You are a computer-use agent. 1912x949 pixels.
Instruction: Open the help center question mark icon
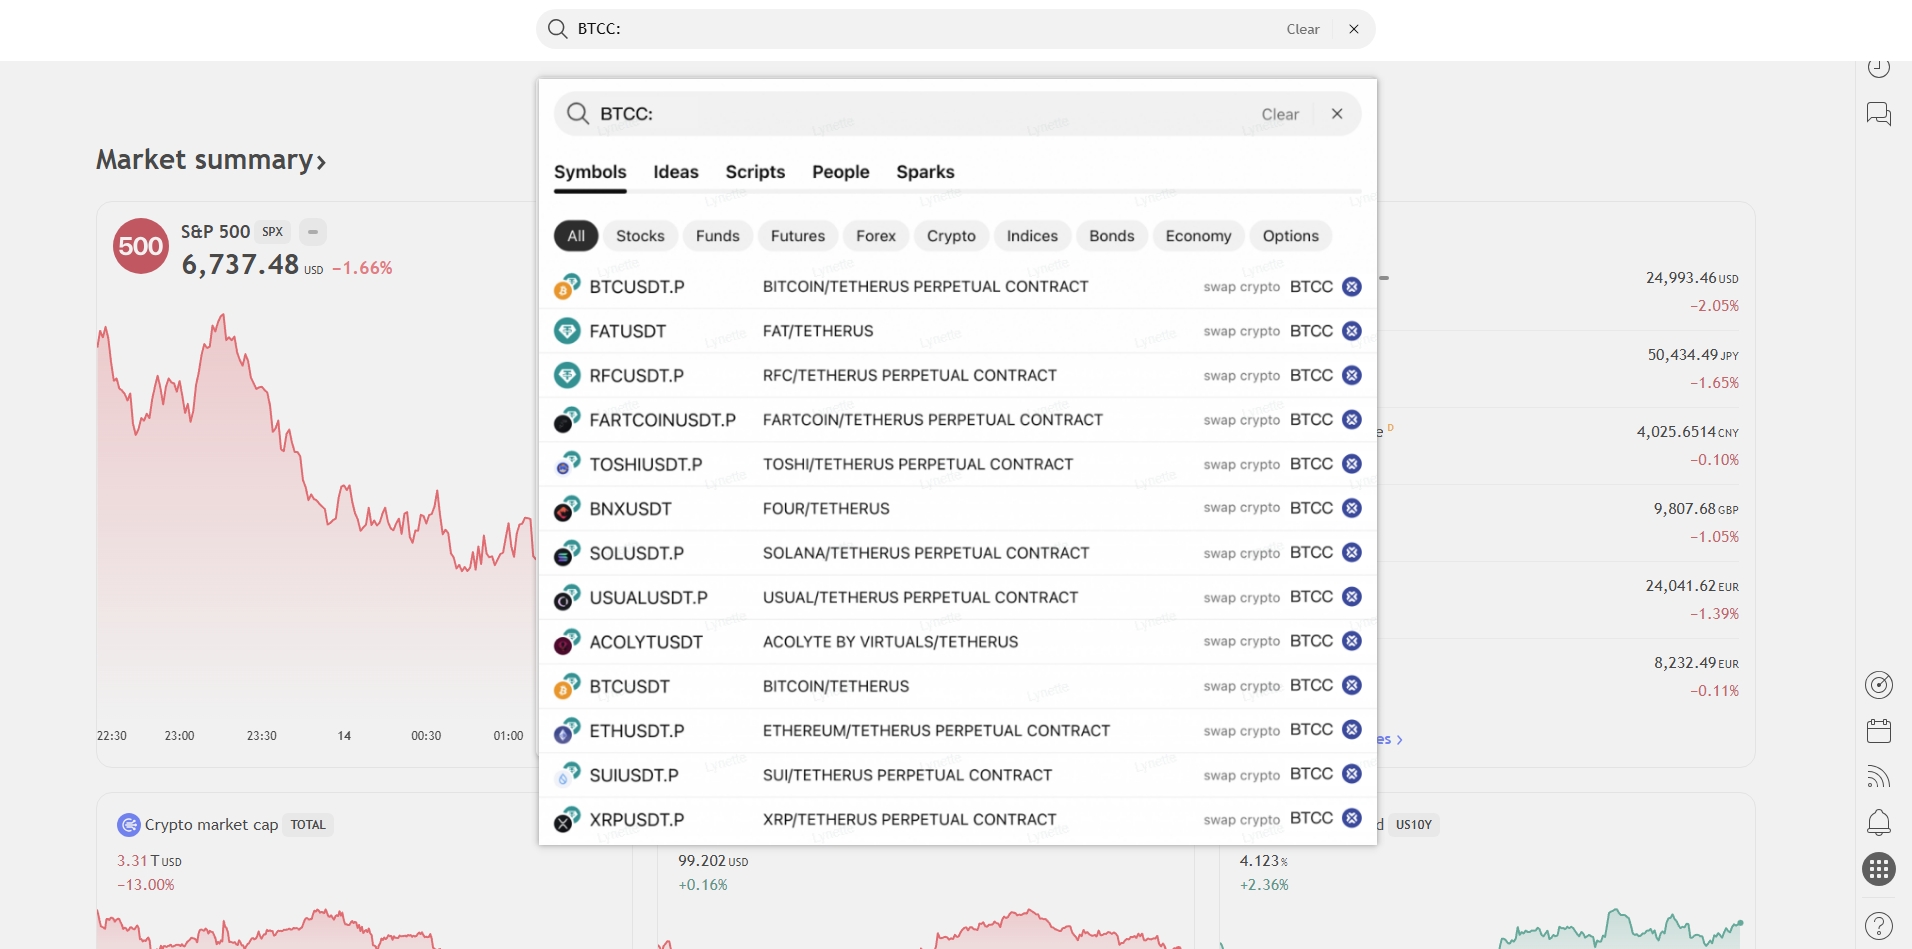(1878, 925)
